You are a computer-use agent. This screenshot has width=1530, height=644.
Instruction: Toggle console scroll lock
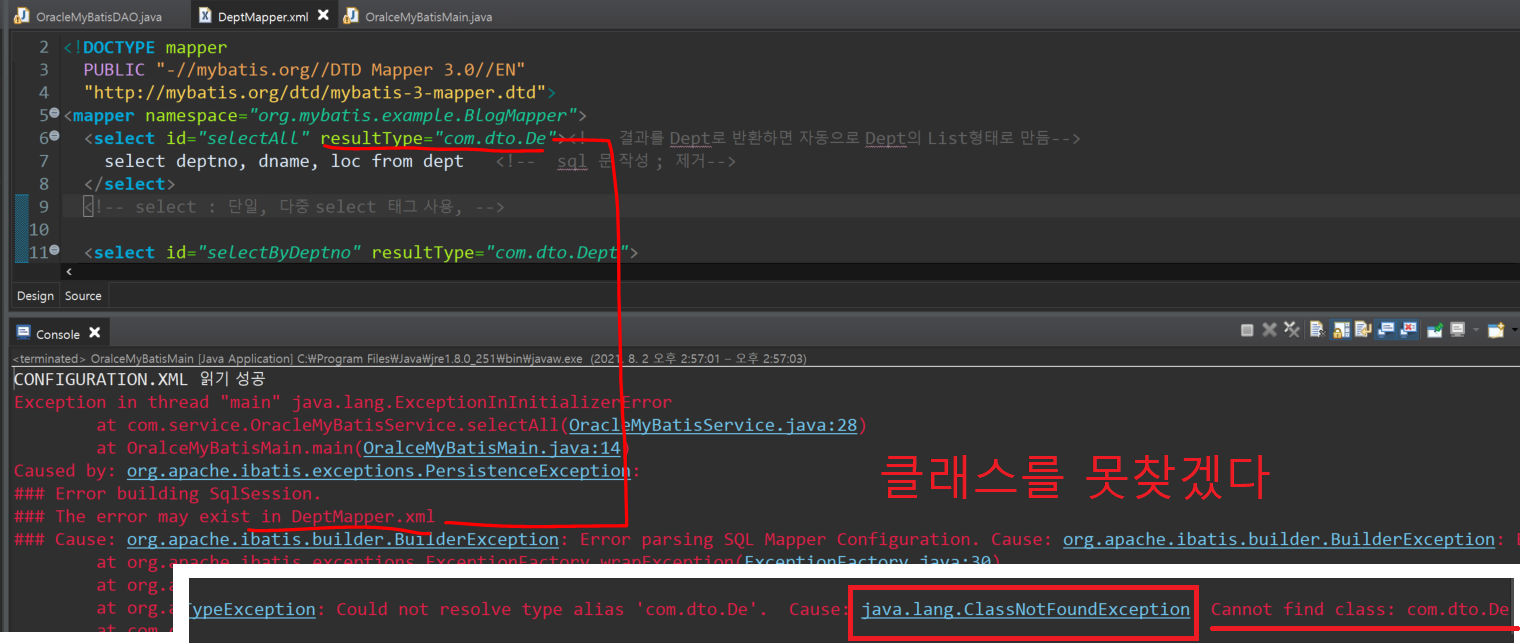(x=1341, y=329)
